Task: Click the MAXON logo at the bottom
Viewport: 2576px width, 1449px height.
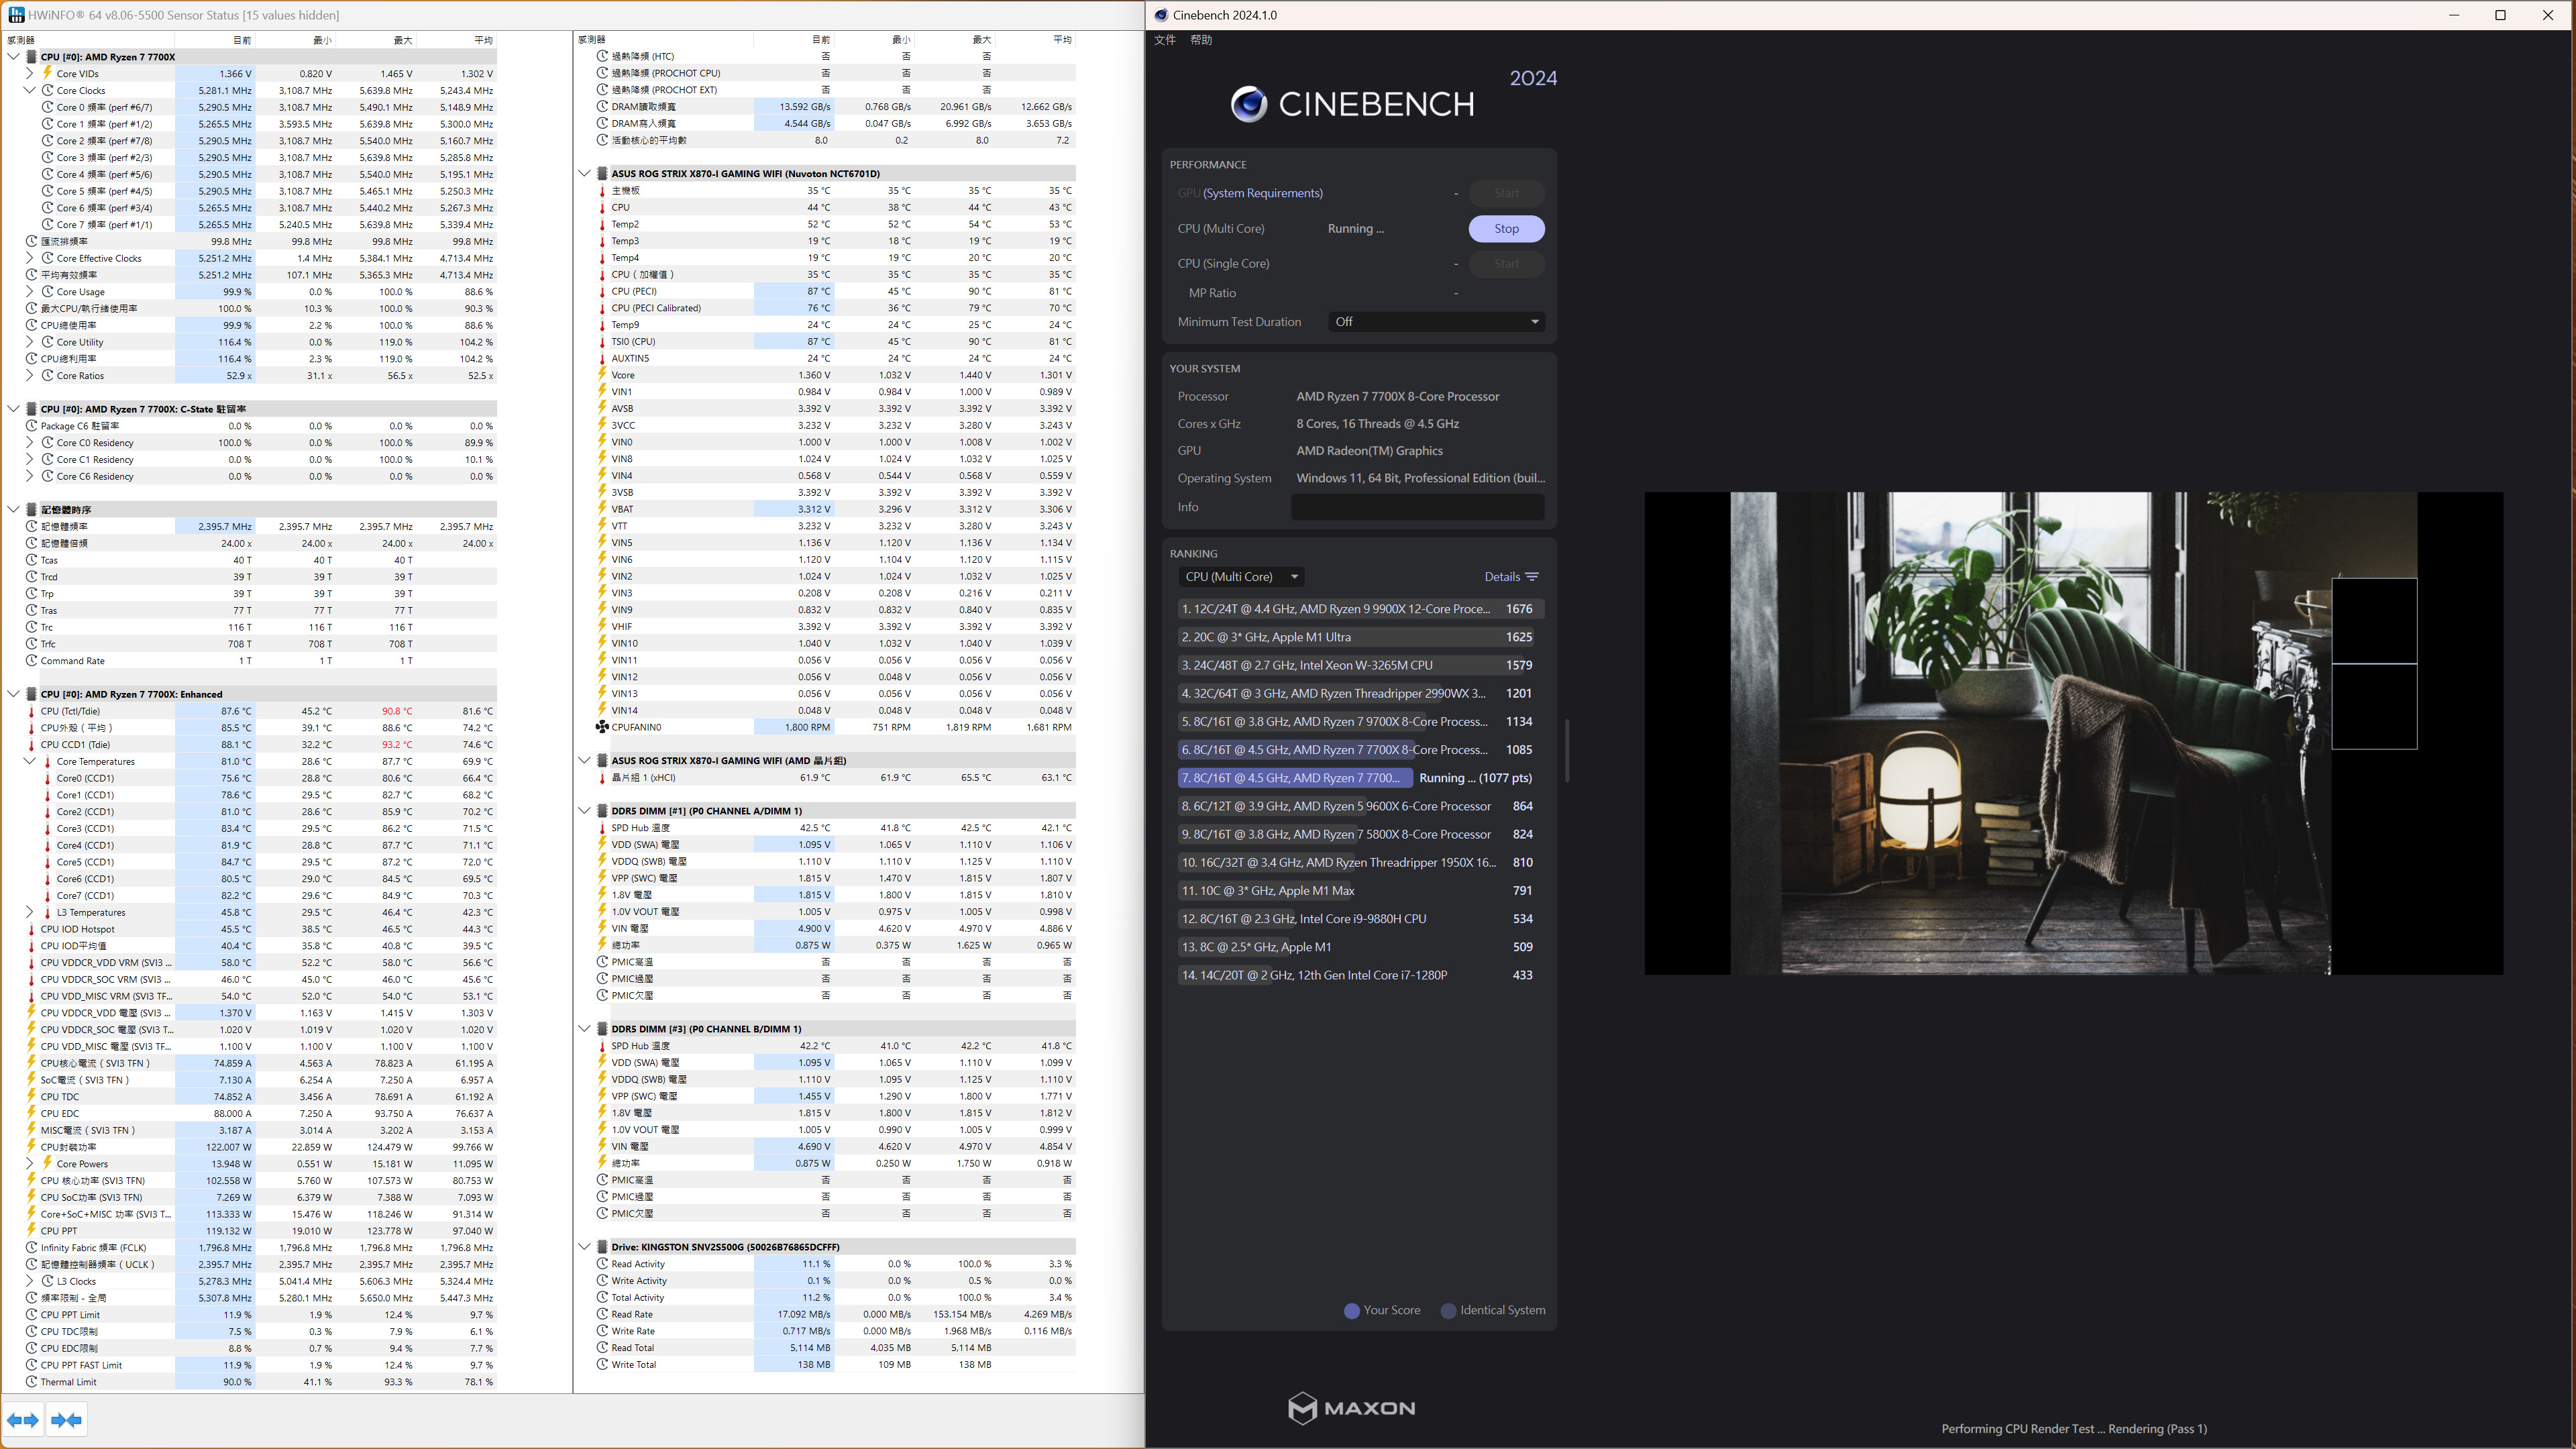Action: pos(1352,1408)
